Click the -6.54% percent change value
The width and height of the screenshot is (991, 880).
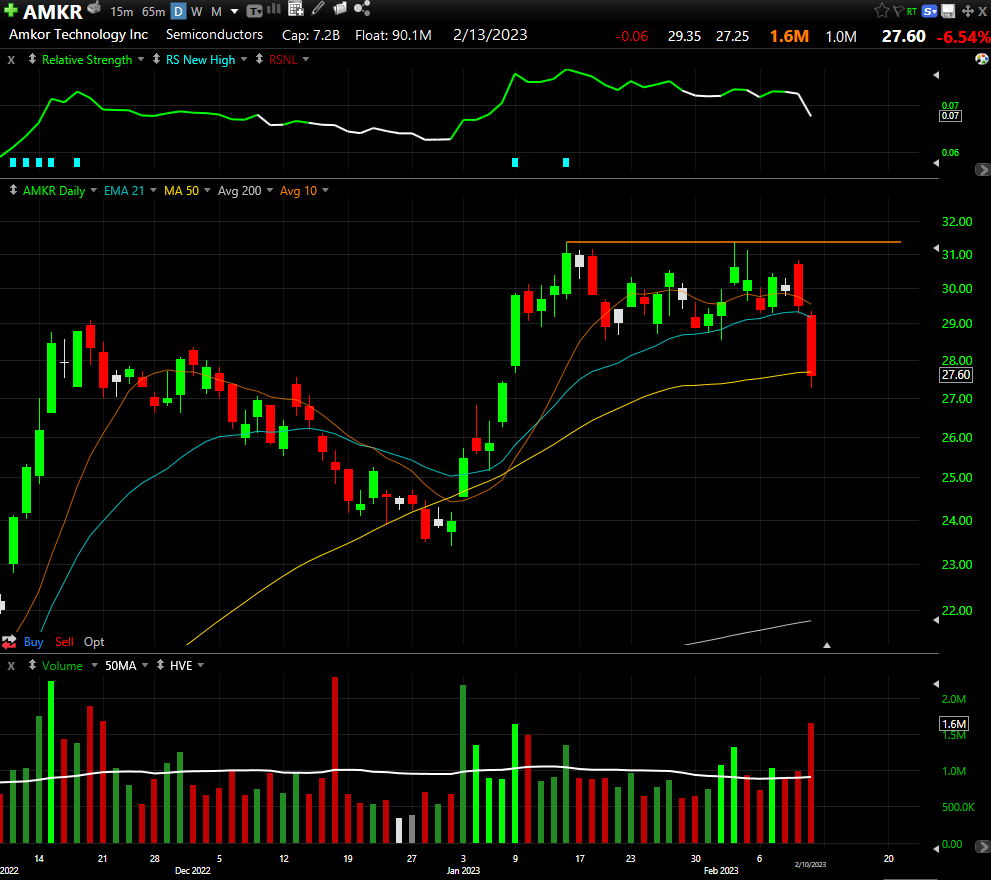[x=963, y=37]
